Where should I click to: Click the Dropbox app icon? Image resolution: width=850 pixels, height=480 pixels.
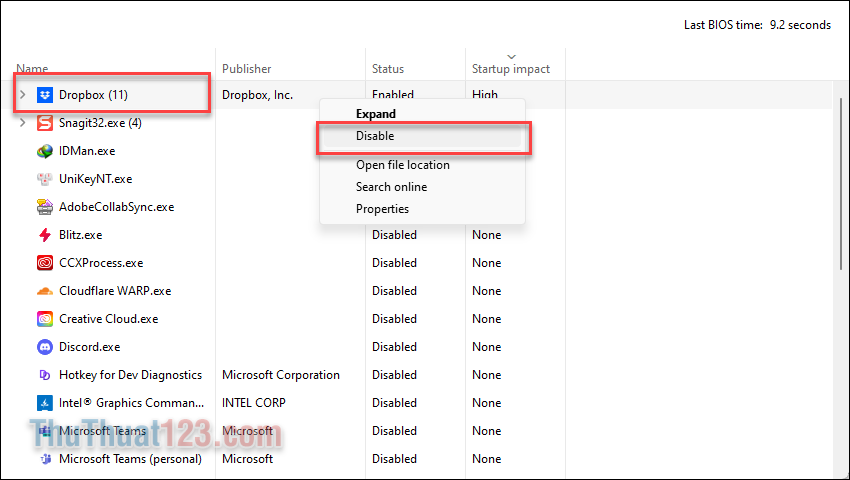(x=44, y=95)
